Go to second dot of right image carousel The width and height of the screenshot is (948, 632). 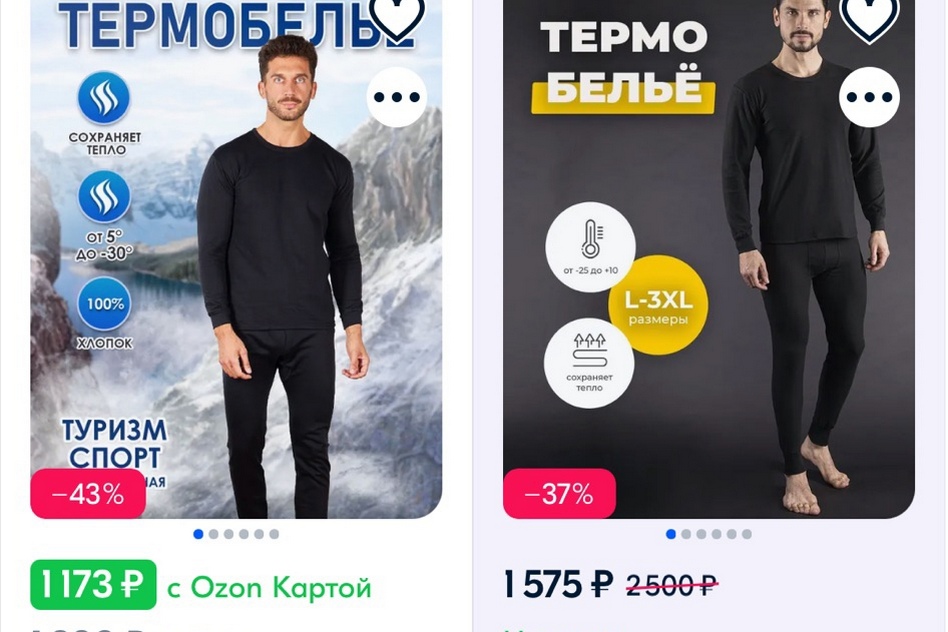(686, 534)
